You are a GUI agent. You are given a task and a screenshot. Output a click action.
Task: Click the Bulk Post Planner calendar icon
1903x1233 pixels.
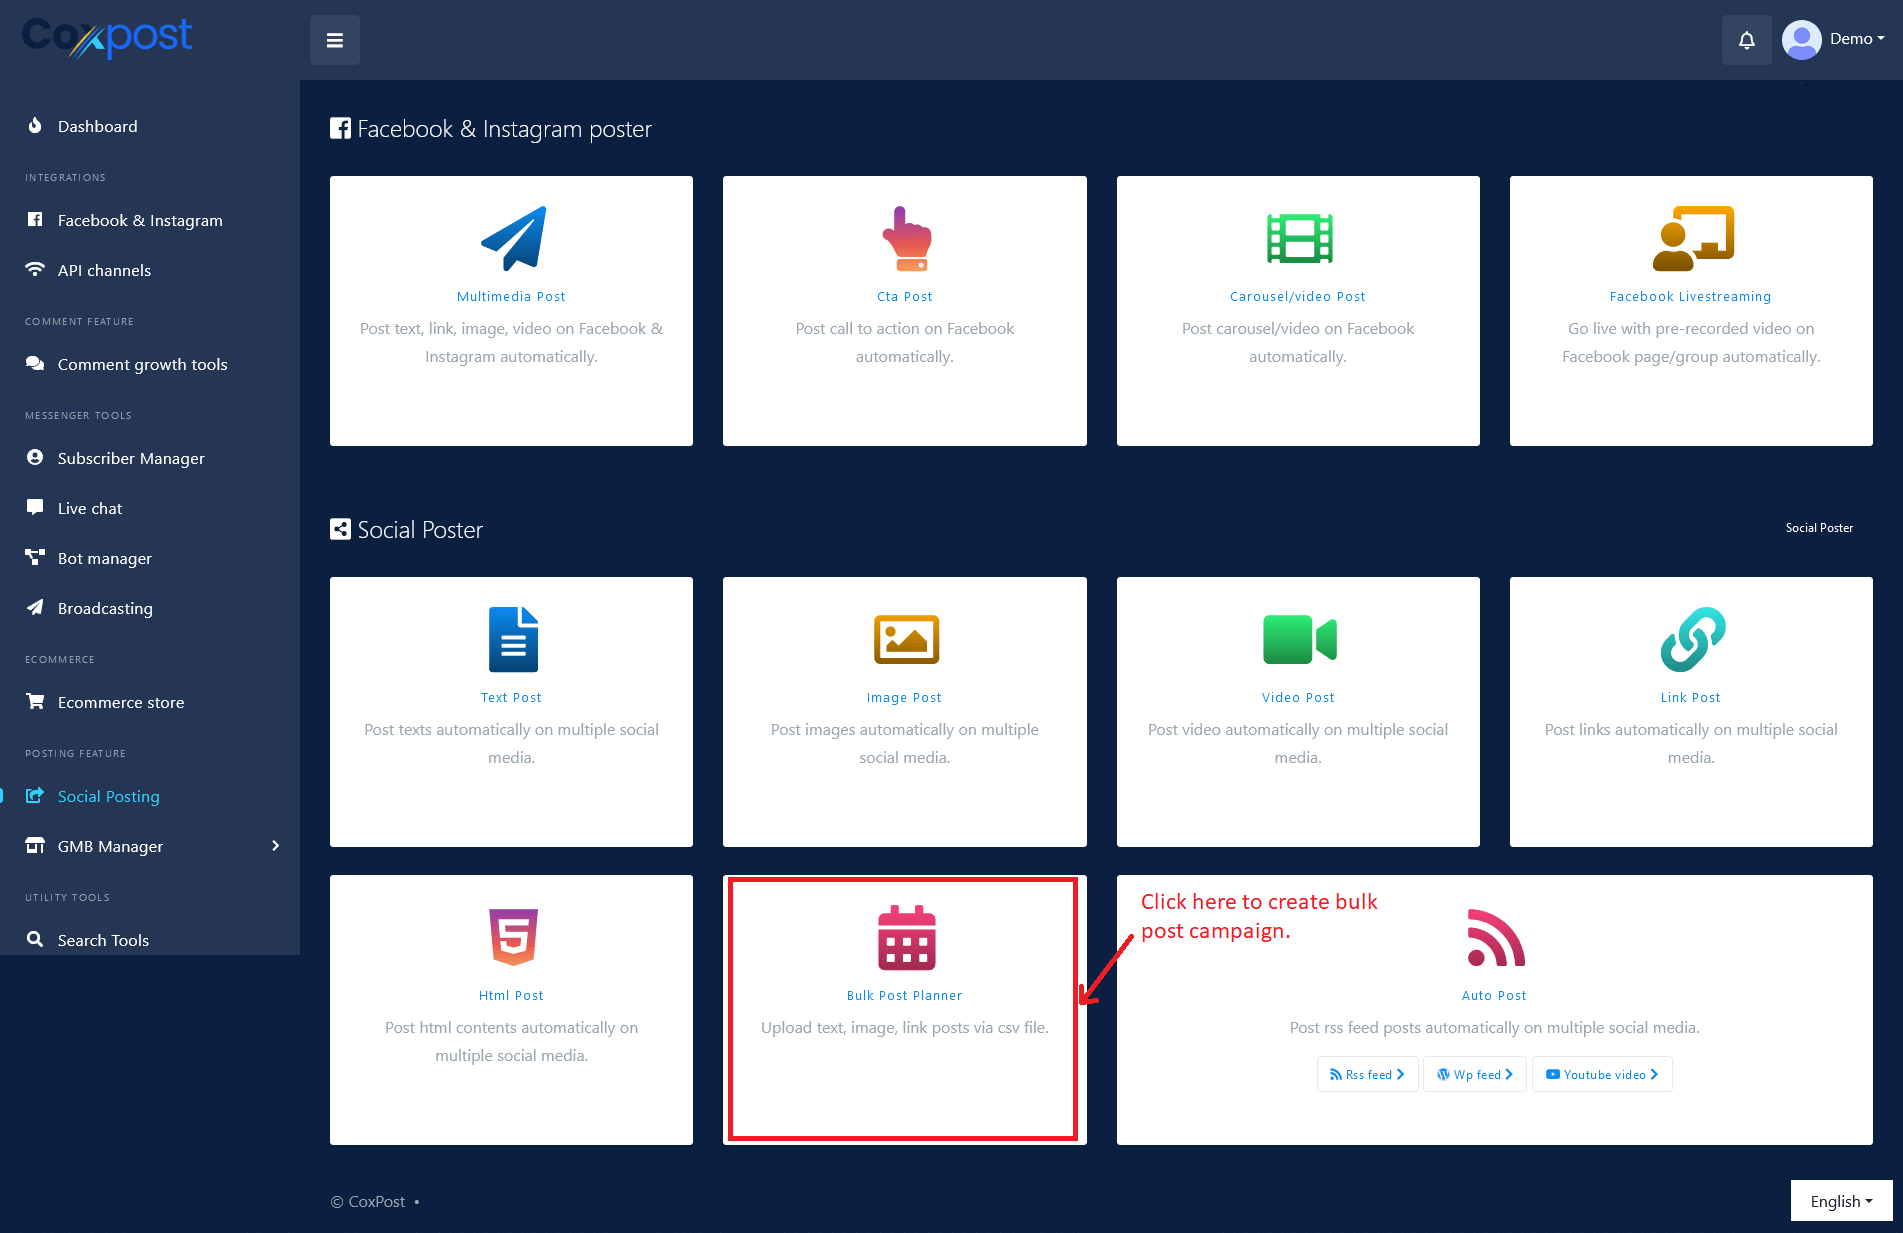pyautogui.click(x=906, y=938)
